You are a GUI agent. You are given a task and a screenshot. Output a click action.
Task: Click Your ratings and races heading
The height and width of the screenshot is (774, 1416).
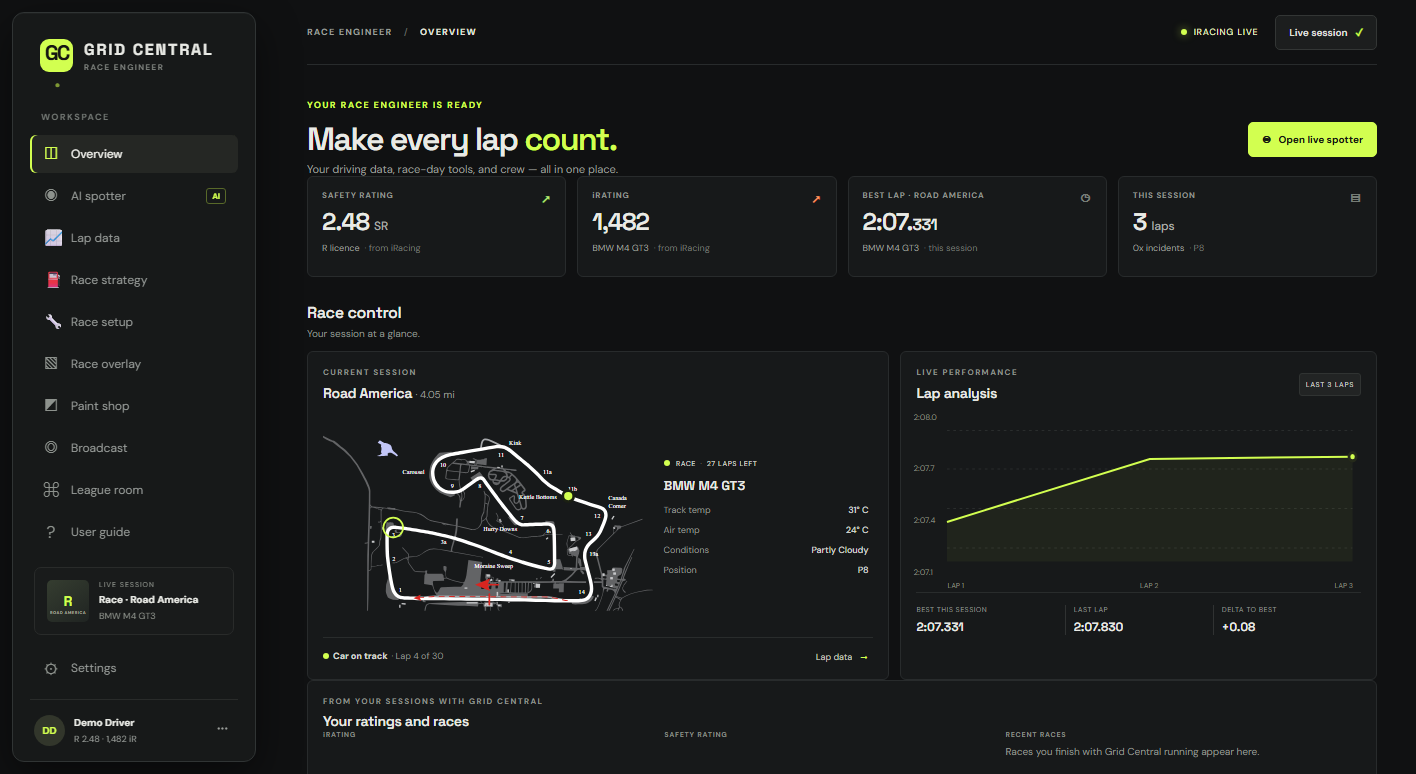pos(396,721)
